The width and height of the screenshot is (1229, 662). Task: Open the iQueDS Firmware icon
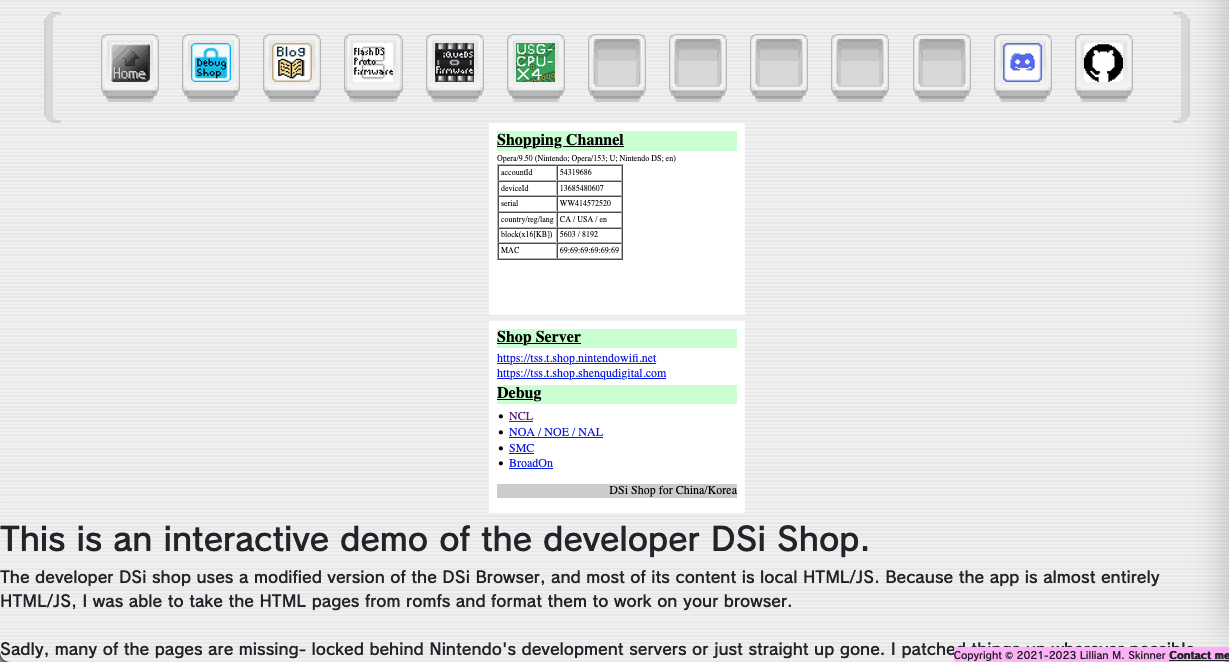pyautogui.click(x=455, y=64)
